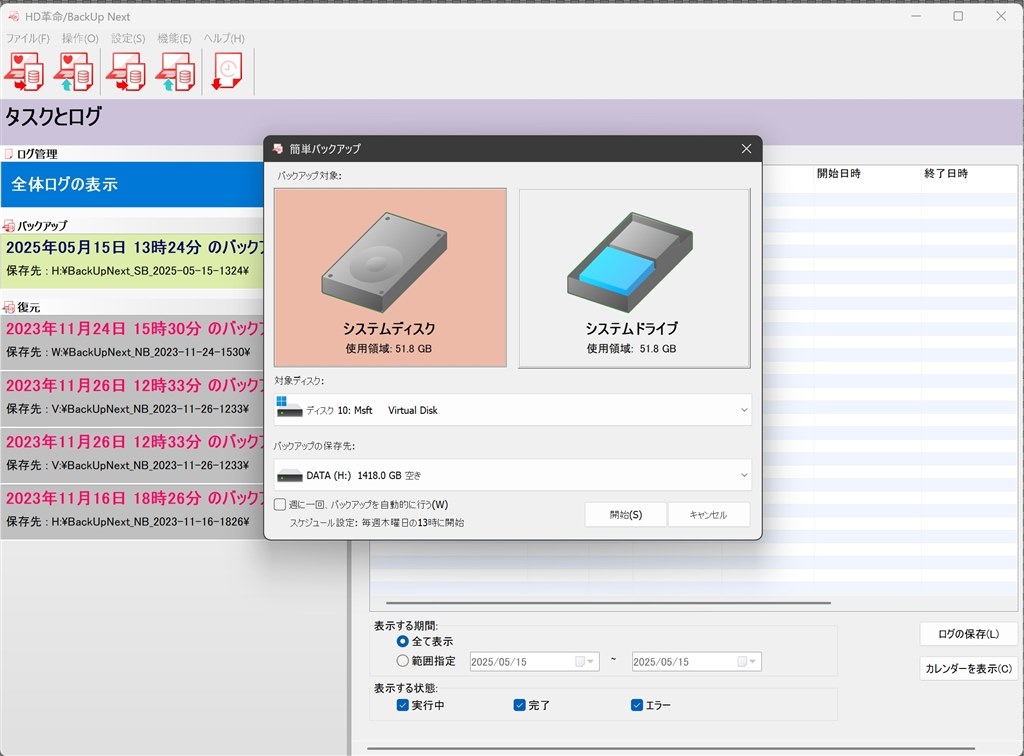This screenshot has height=756, width=1024.
Task: Enable weekly automatic backup checkbox
Action: pos(280,504)
